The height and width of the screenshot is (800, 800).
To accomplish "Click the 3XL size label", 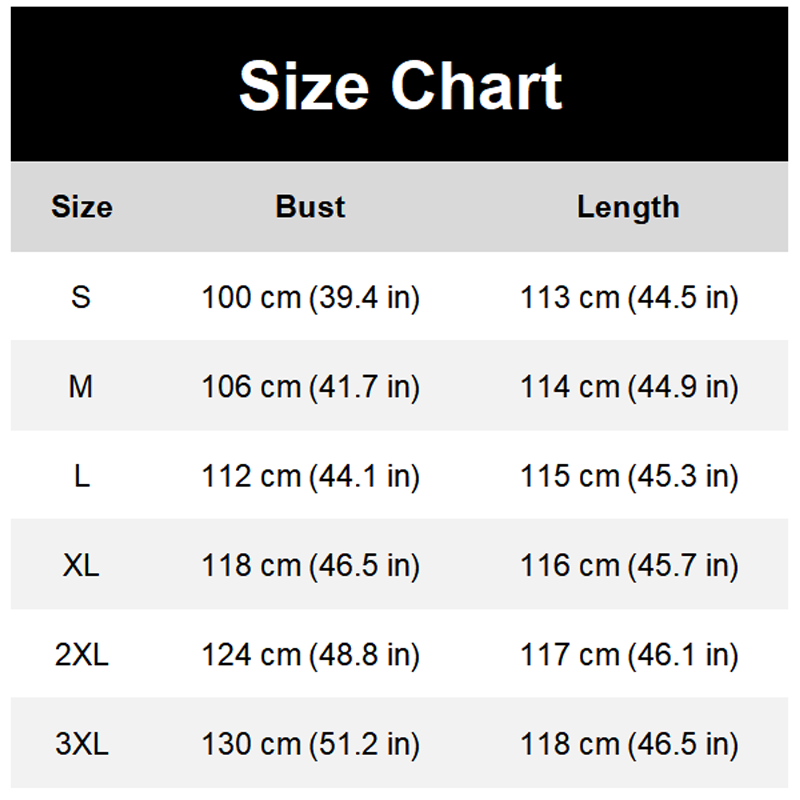I will point(82,744).
